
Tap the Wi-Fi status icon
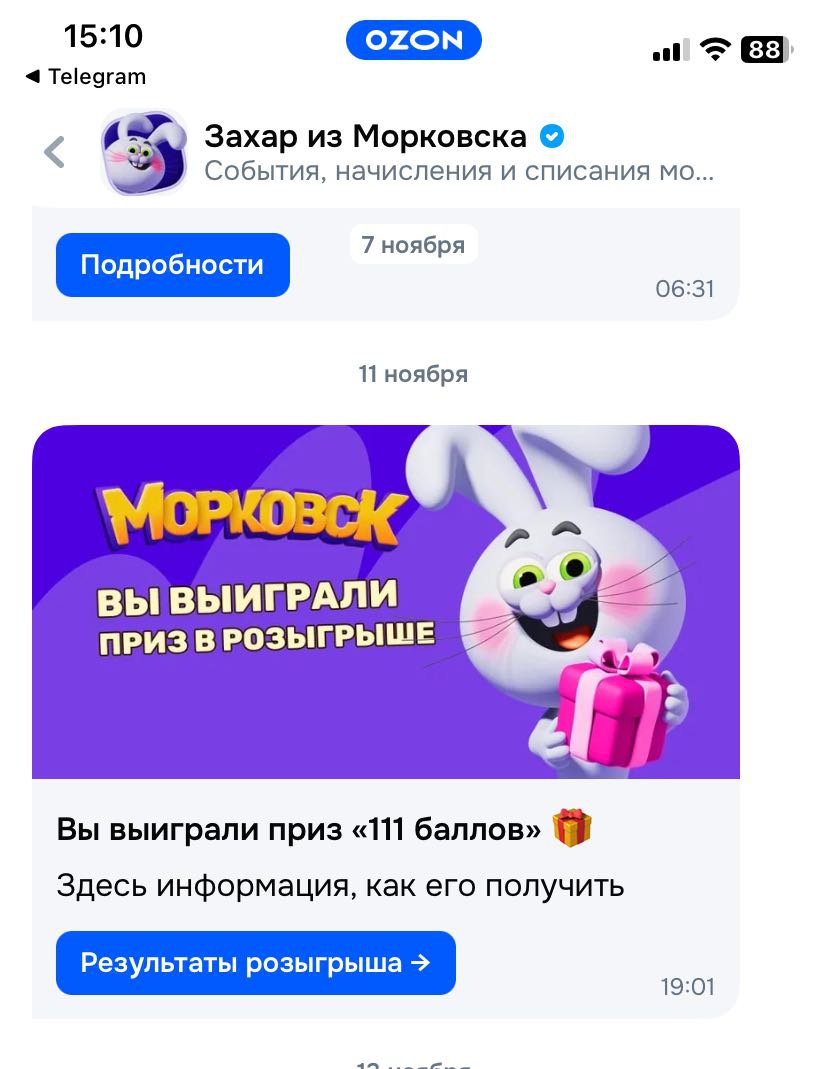tap(715, 50)
